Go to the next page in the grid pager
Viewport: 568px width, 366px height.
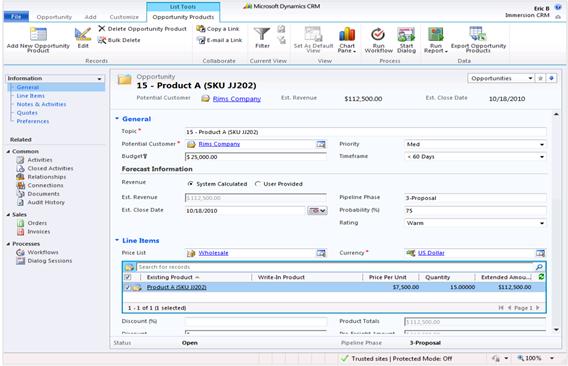coord(538,308)
